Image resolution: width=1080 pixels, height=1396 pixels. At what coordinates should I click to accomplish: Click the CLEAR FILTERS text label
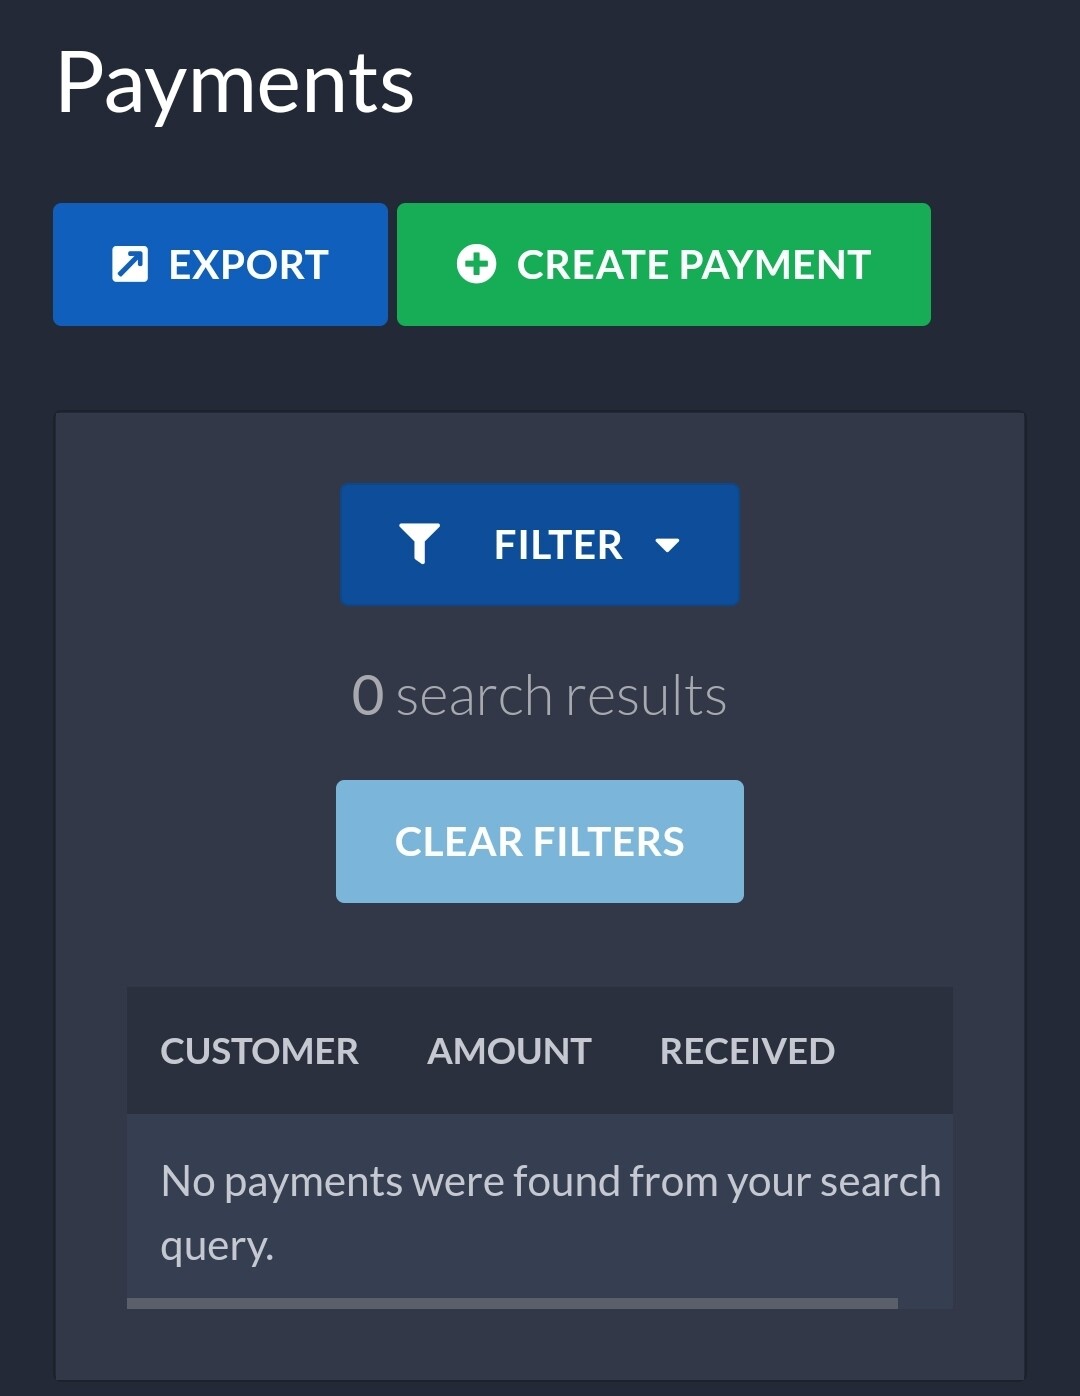coord(540,842)
